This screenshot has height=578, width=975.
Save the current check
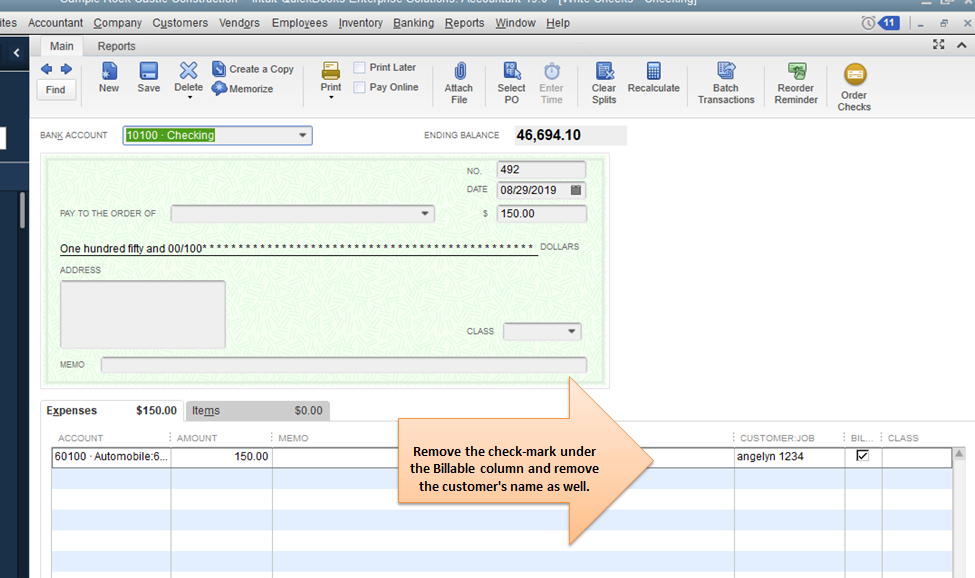tap(149, 78)
